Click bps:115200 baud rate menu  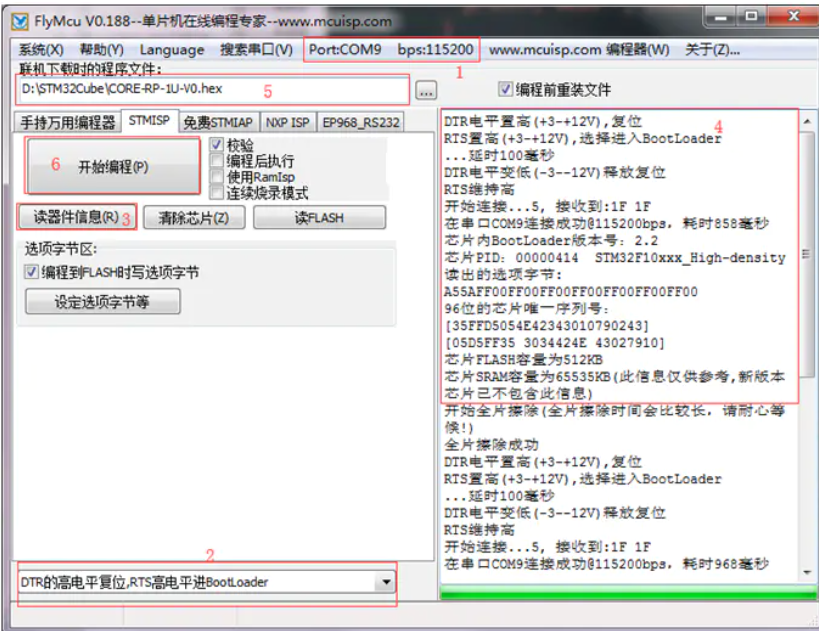tap(435, 50)
